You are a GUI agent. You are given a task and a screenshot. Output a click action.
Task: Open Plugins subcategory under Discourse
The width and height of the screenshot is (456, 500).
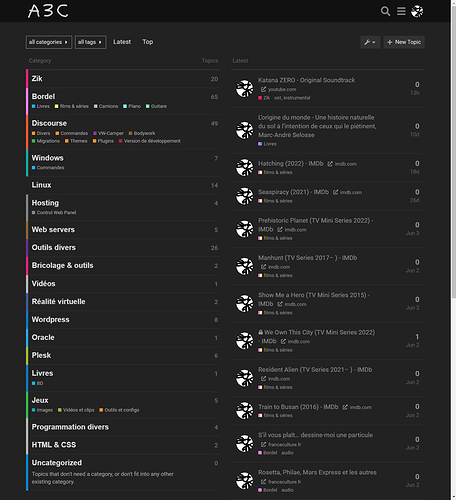pyautogui.click(x=103, y=141)
